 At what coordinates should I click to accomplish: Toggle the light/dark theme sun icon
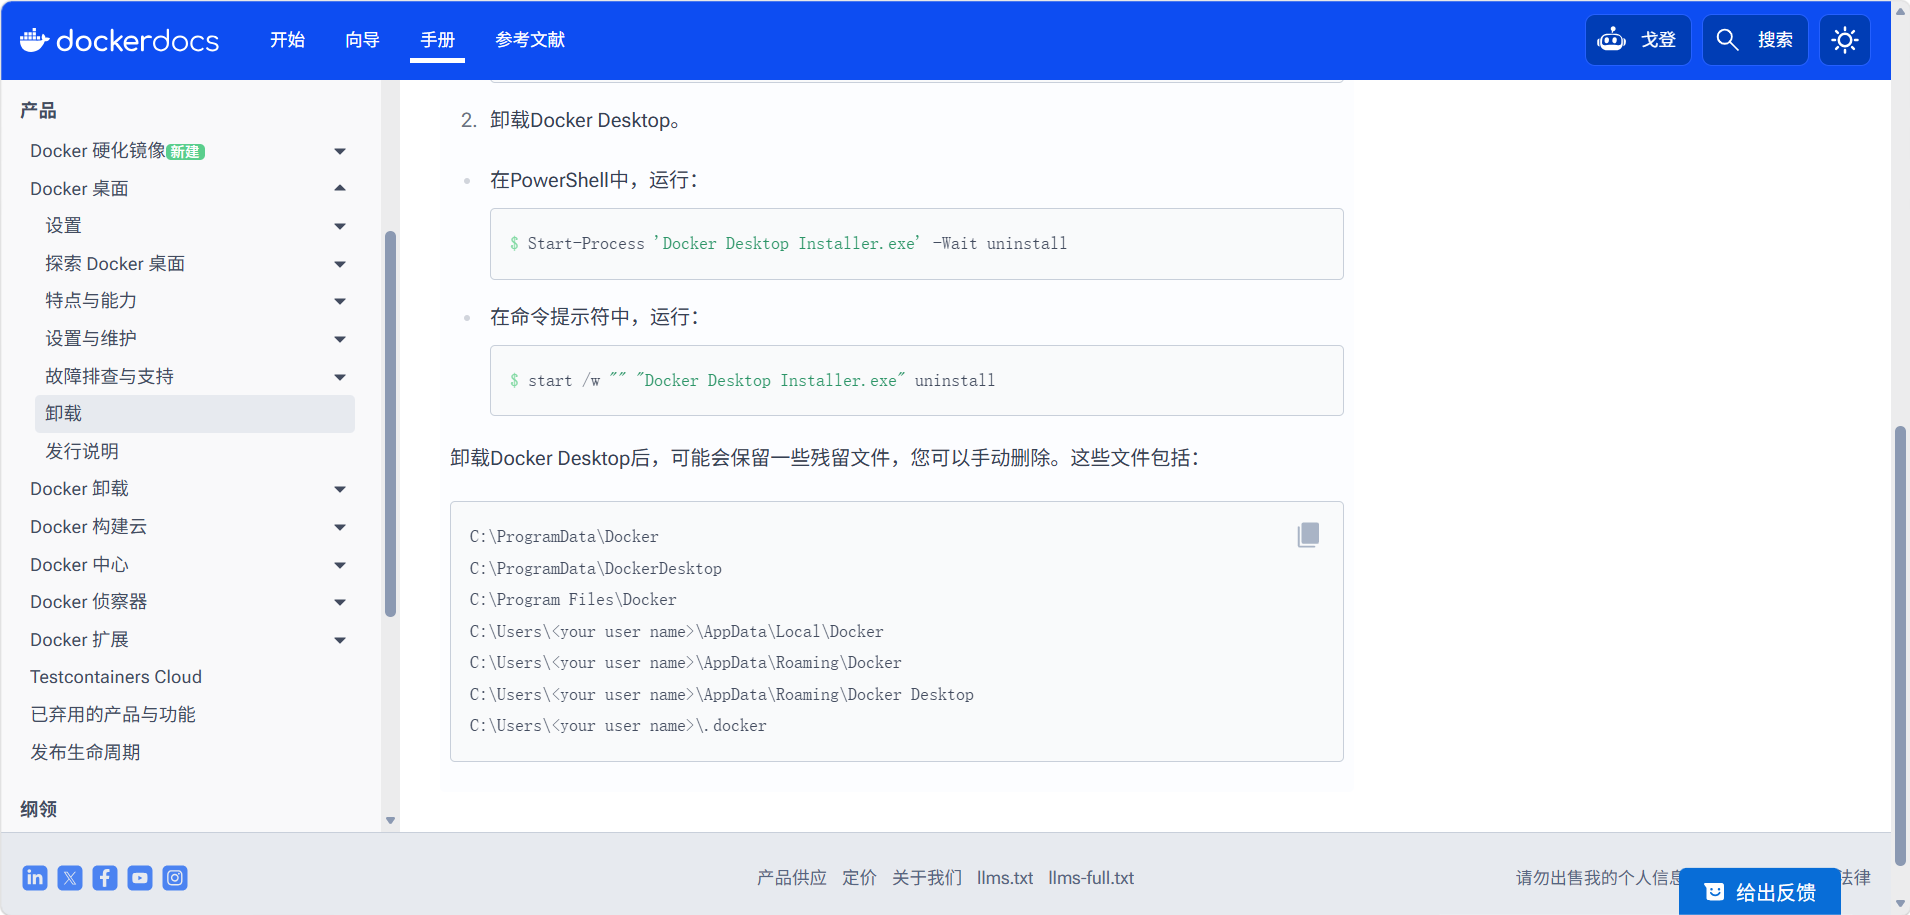(x=1845, y=40)
